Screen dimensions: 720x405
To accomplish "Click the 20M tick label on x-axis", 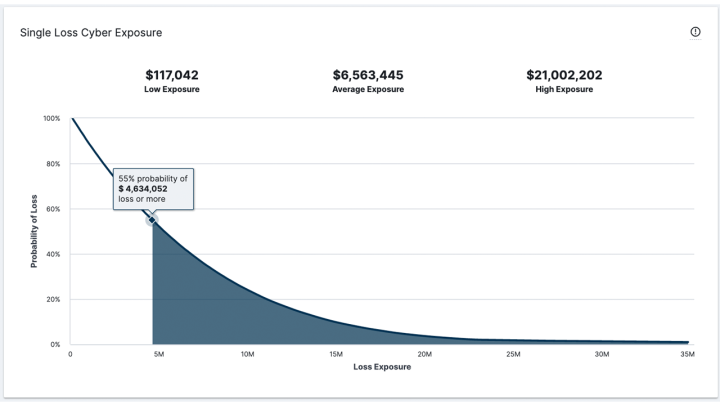I will (x=424, y=354).
